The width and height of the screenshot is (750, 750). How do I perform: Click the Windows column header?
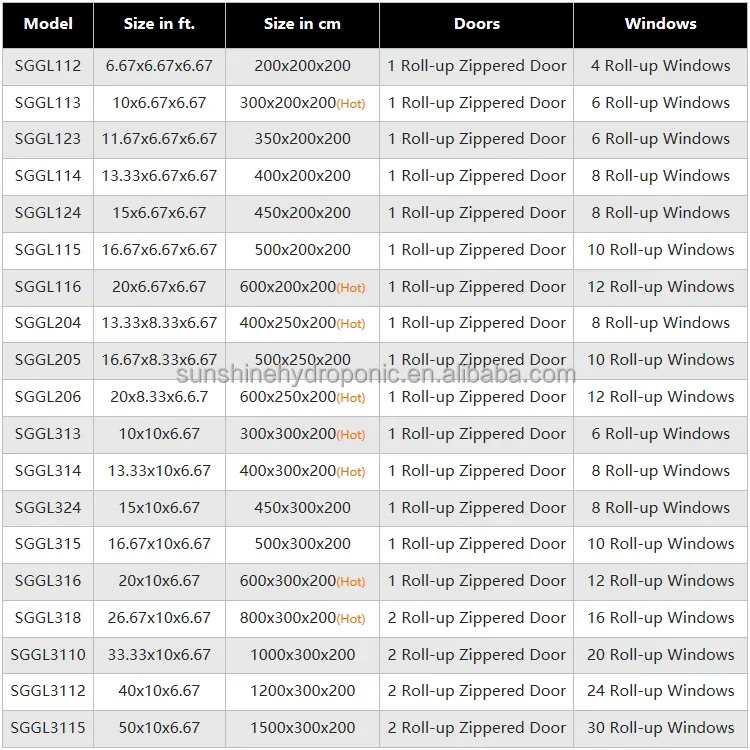(x=661, y=24)
